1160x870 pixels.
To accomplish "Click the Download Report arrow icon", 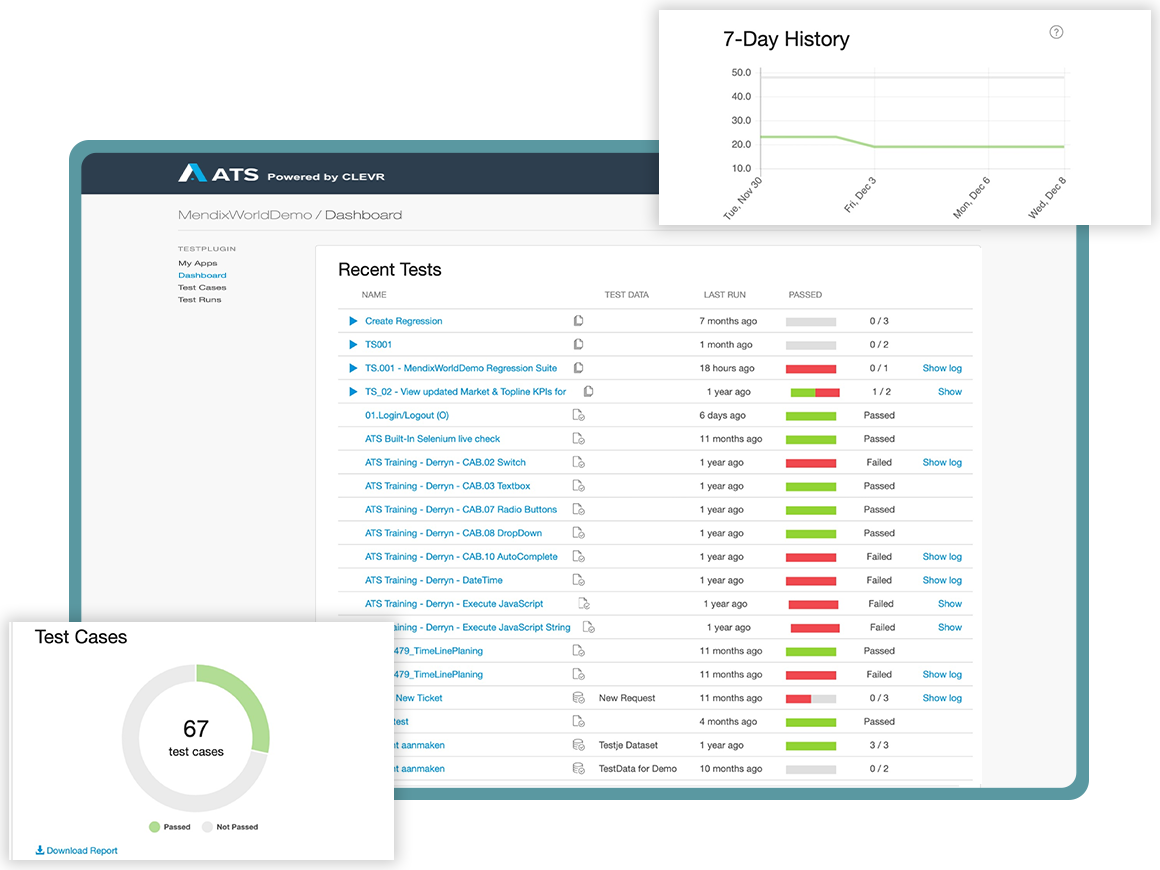I will (40, 850).
